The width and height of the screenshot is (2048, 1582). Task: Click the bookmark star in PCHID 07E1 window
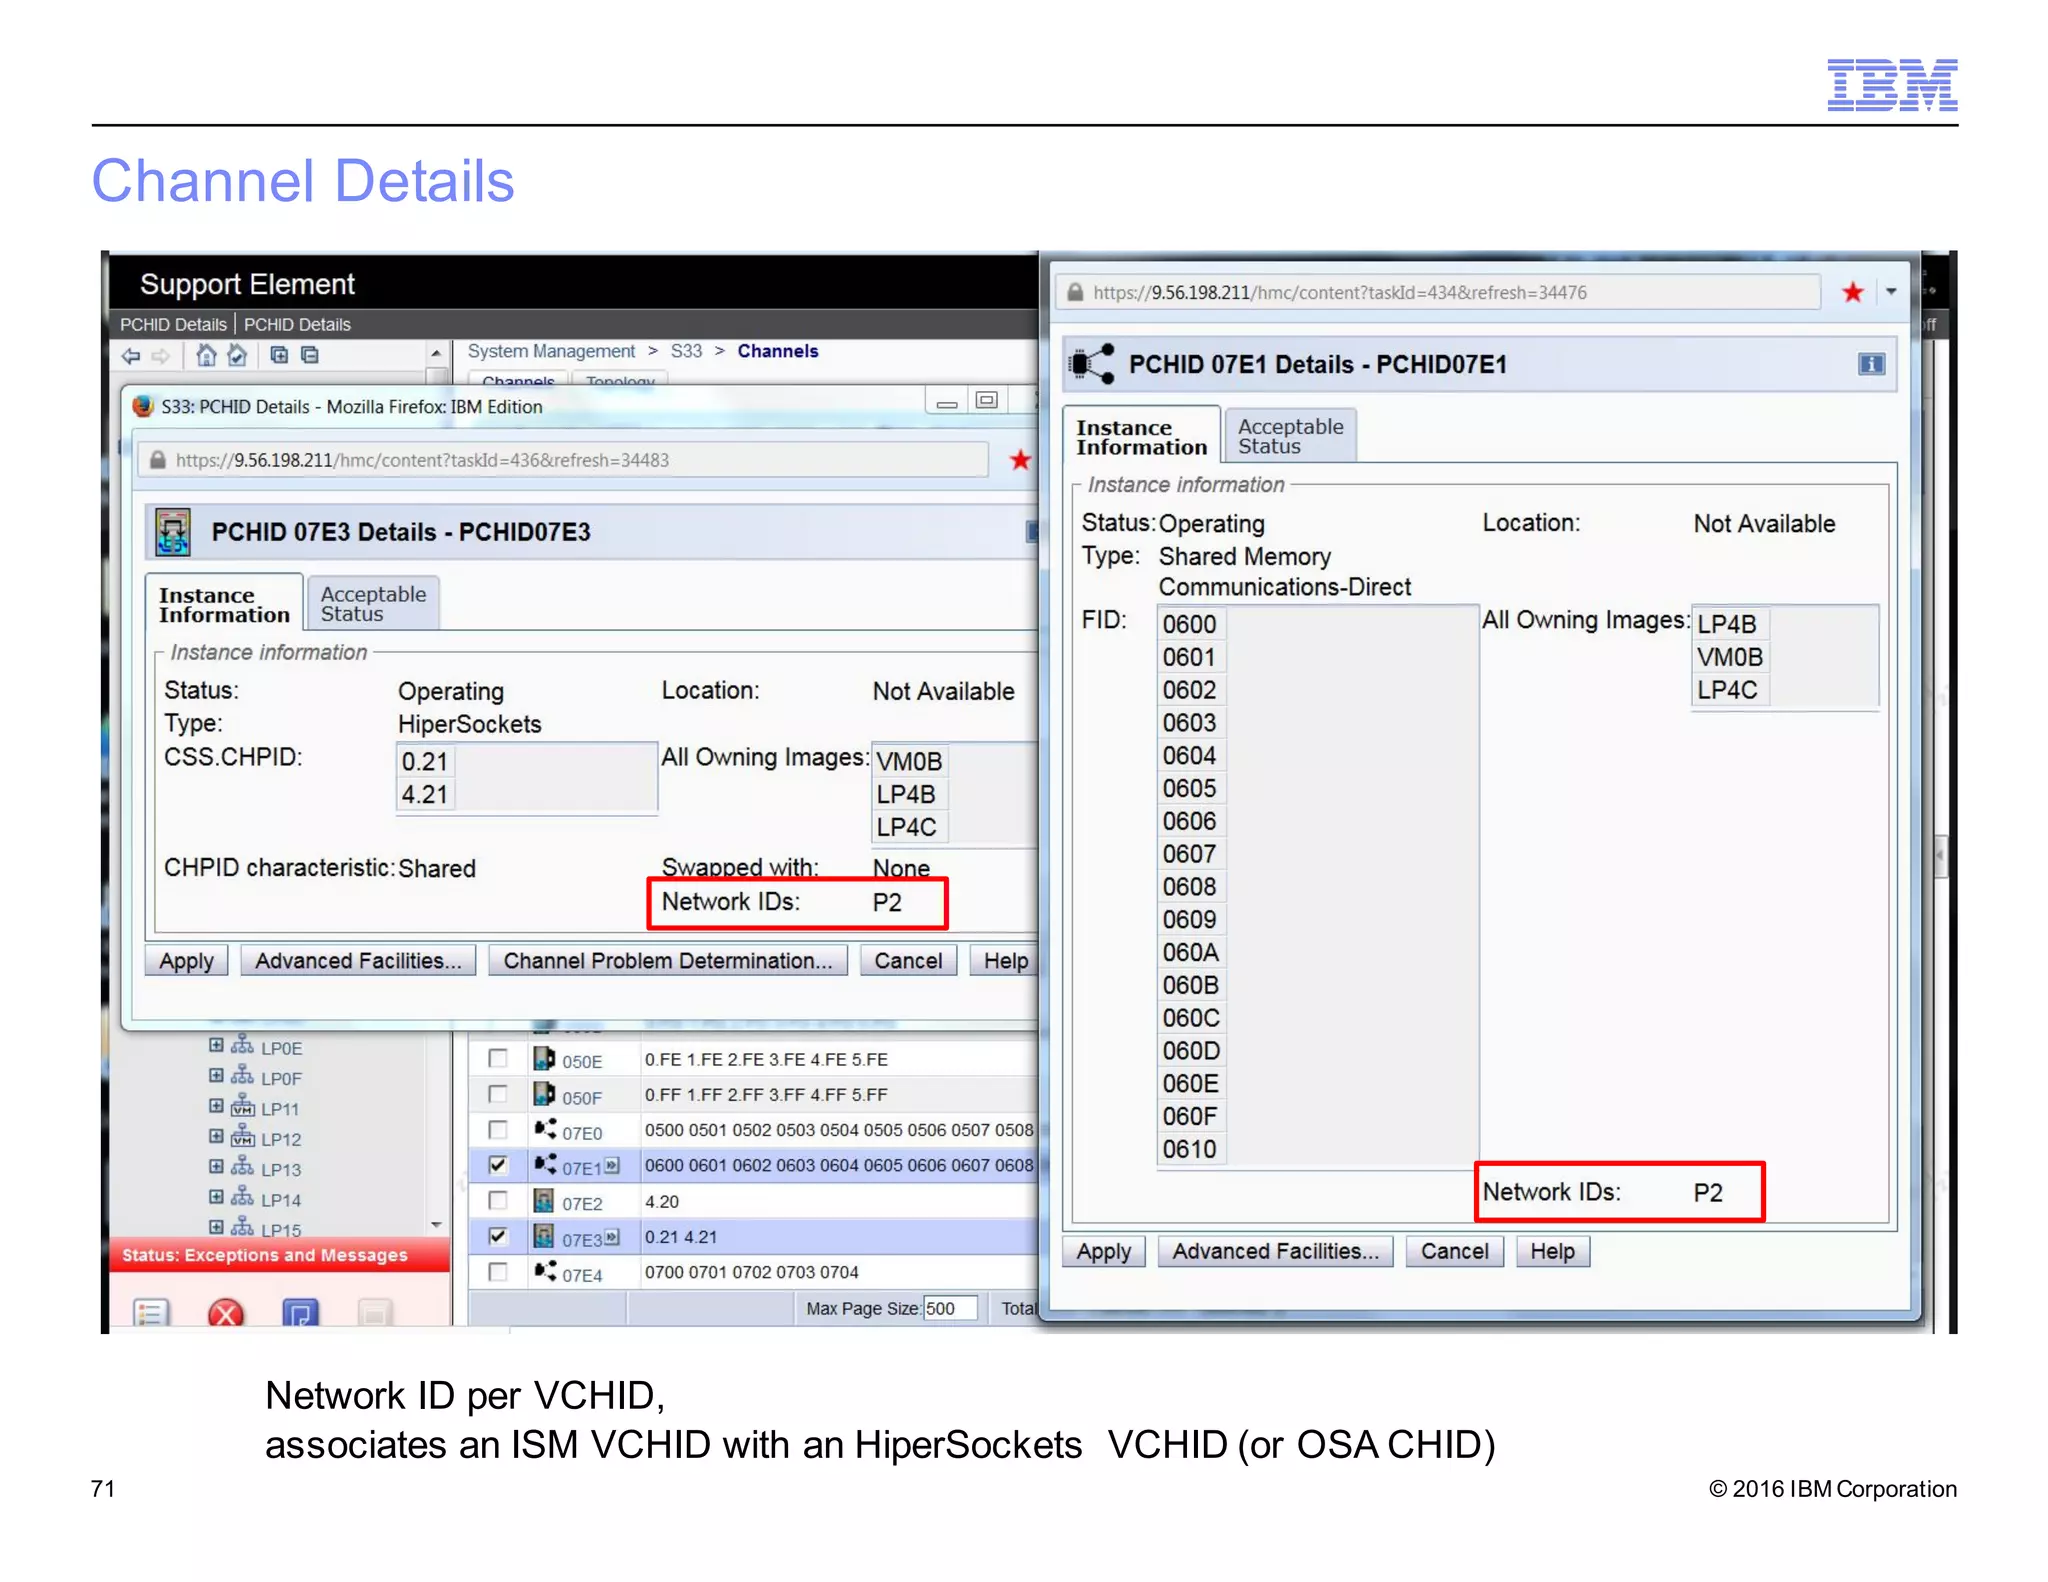[1852, 292]
